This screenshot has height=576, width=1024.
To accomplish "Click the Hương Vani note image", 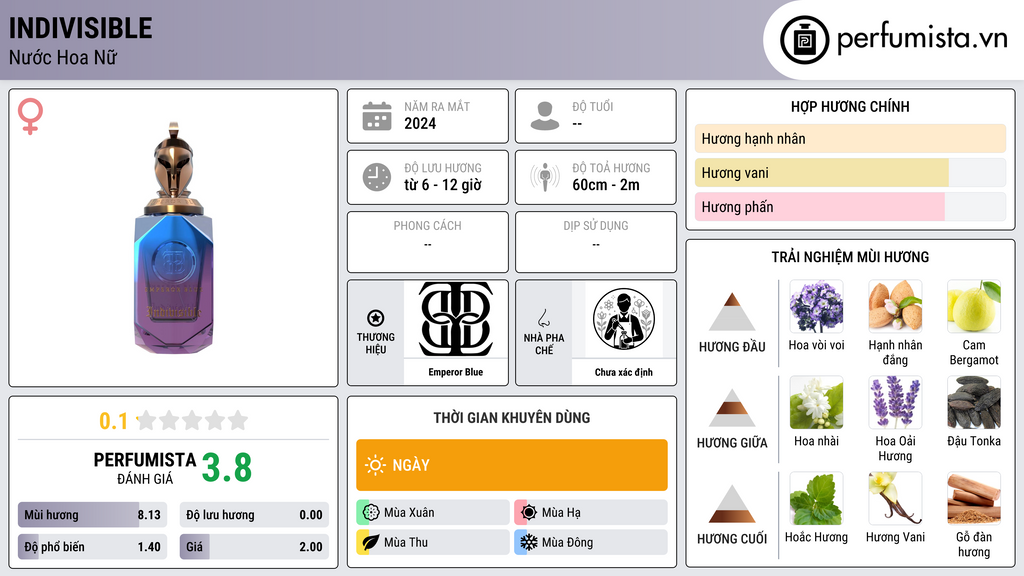I will pyautogui.click(x=895, y=499).
